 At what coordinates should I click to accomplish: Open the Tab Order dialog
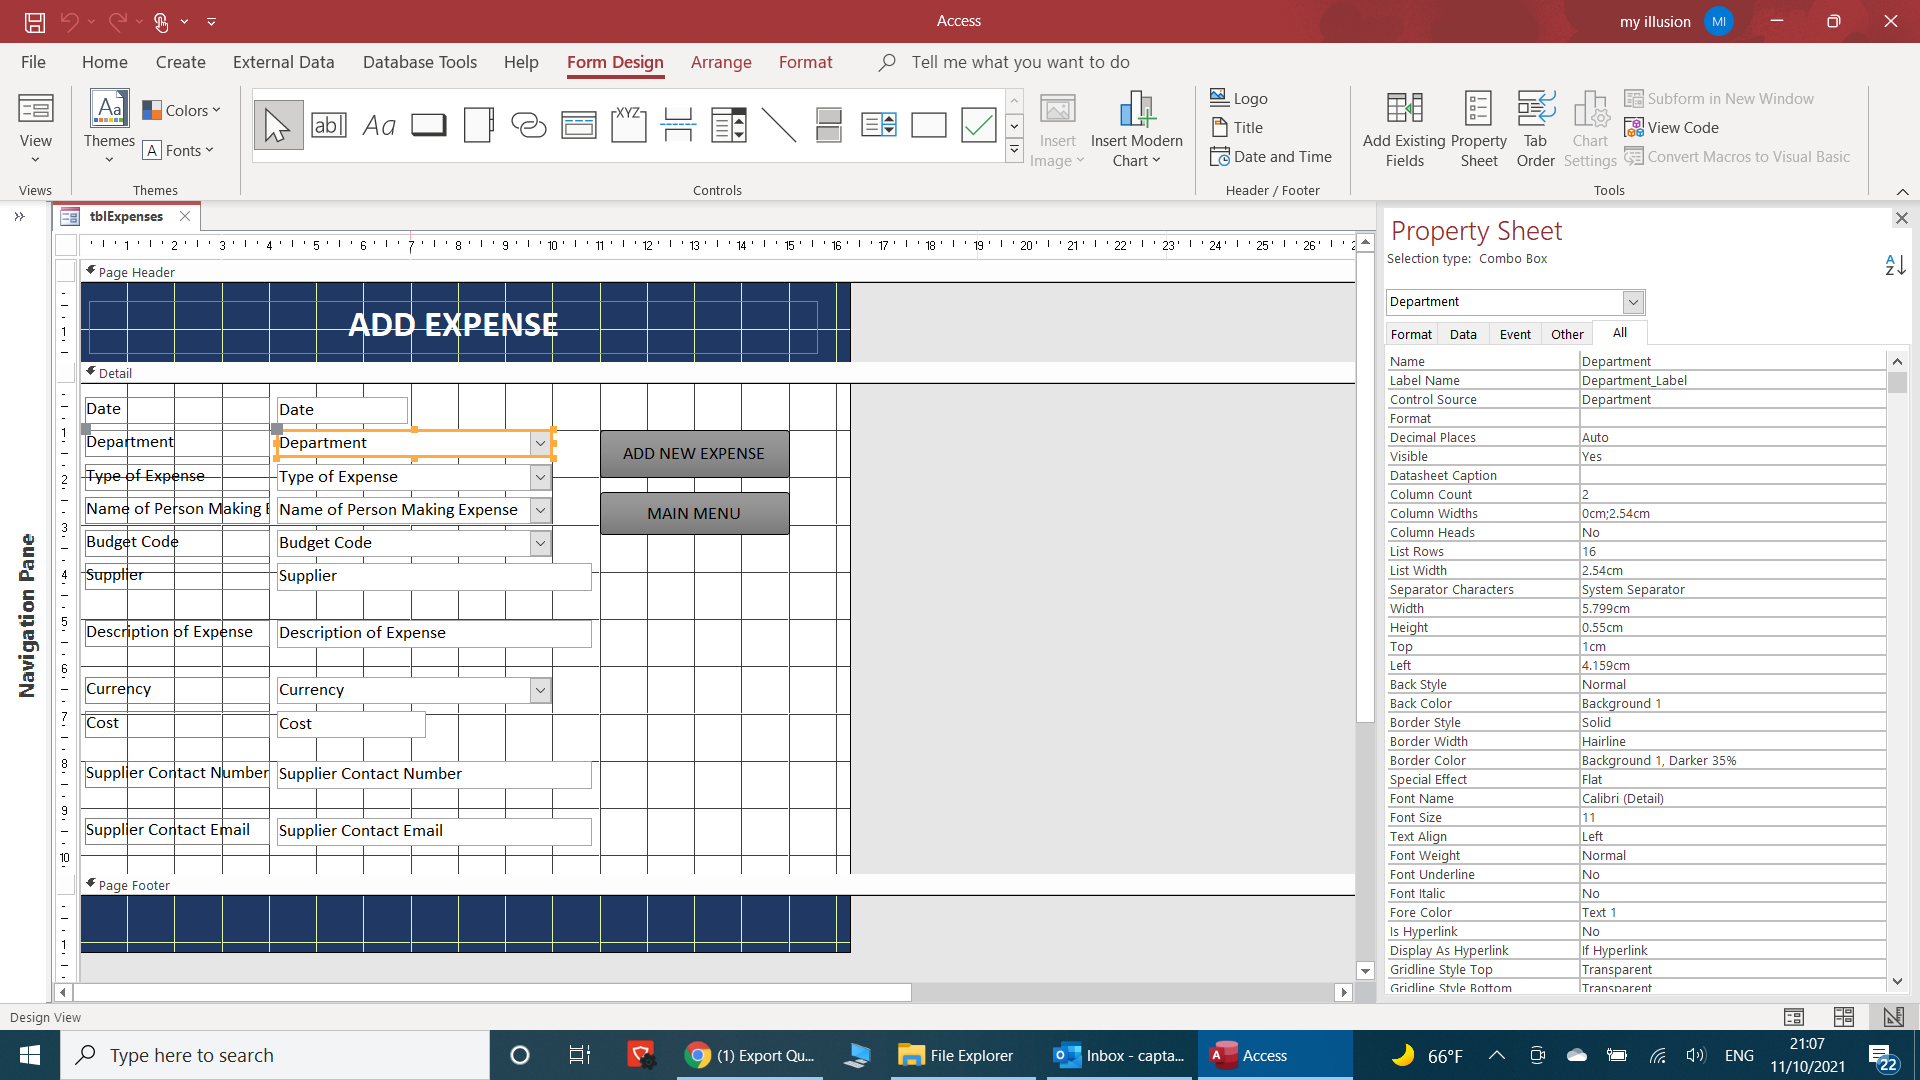1535,129
